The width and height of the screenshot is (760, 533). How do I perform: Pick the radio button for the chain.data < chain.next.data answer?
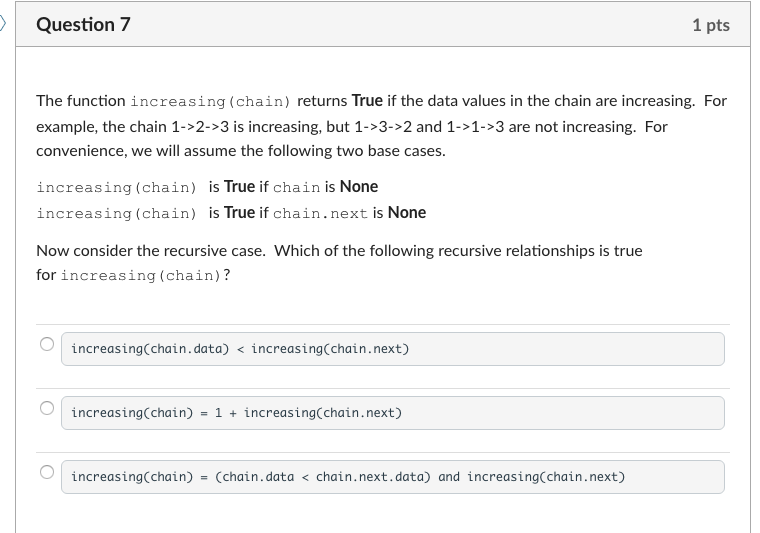click(46, 473)
